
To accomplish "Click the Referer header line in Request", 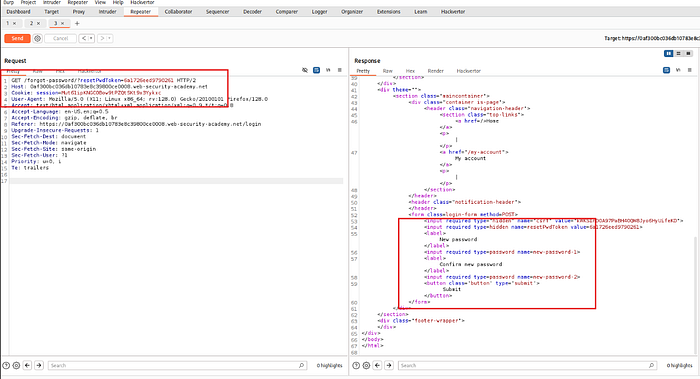I will click(136, 124).
